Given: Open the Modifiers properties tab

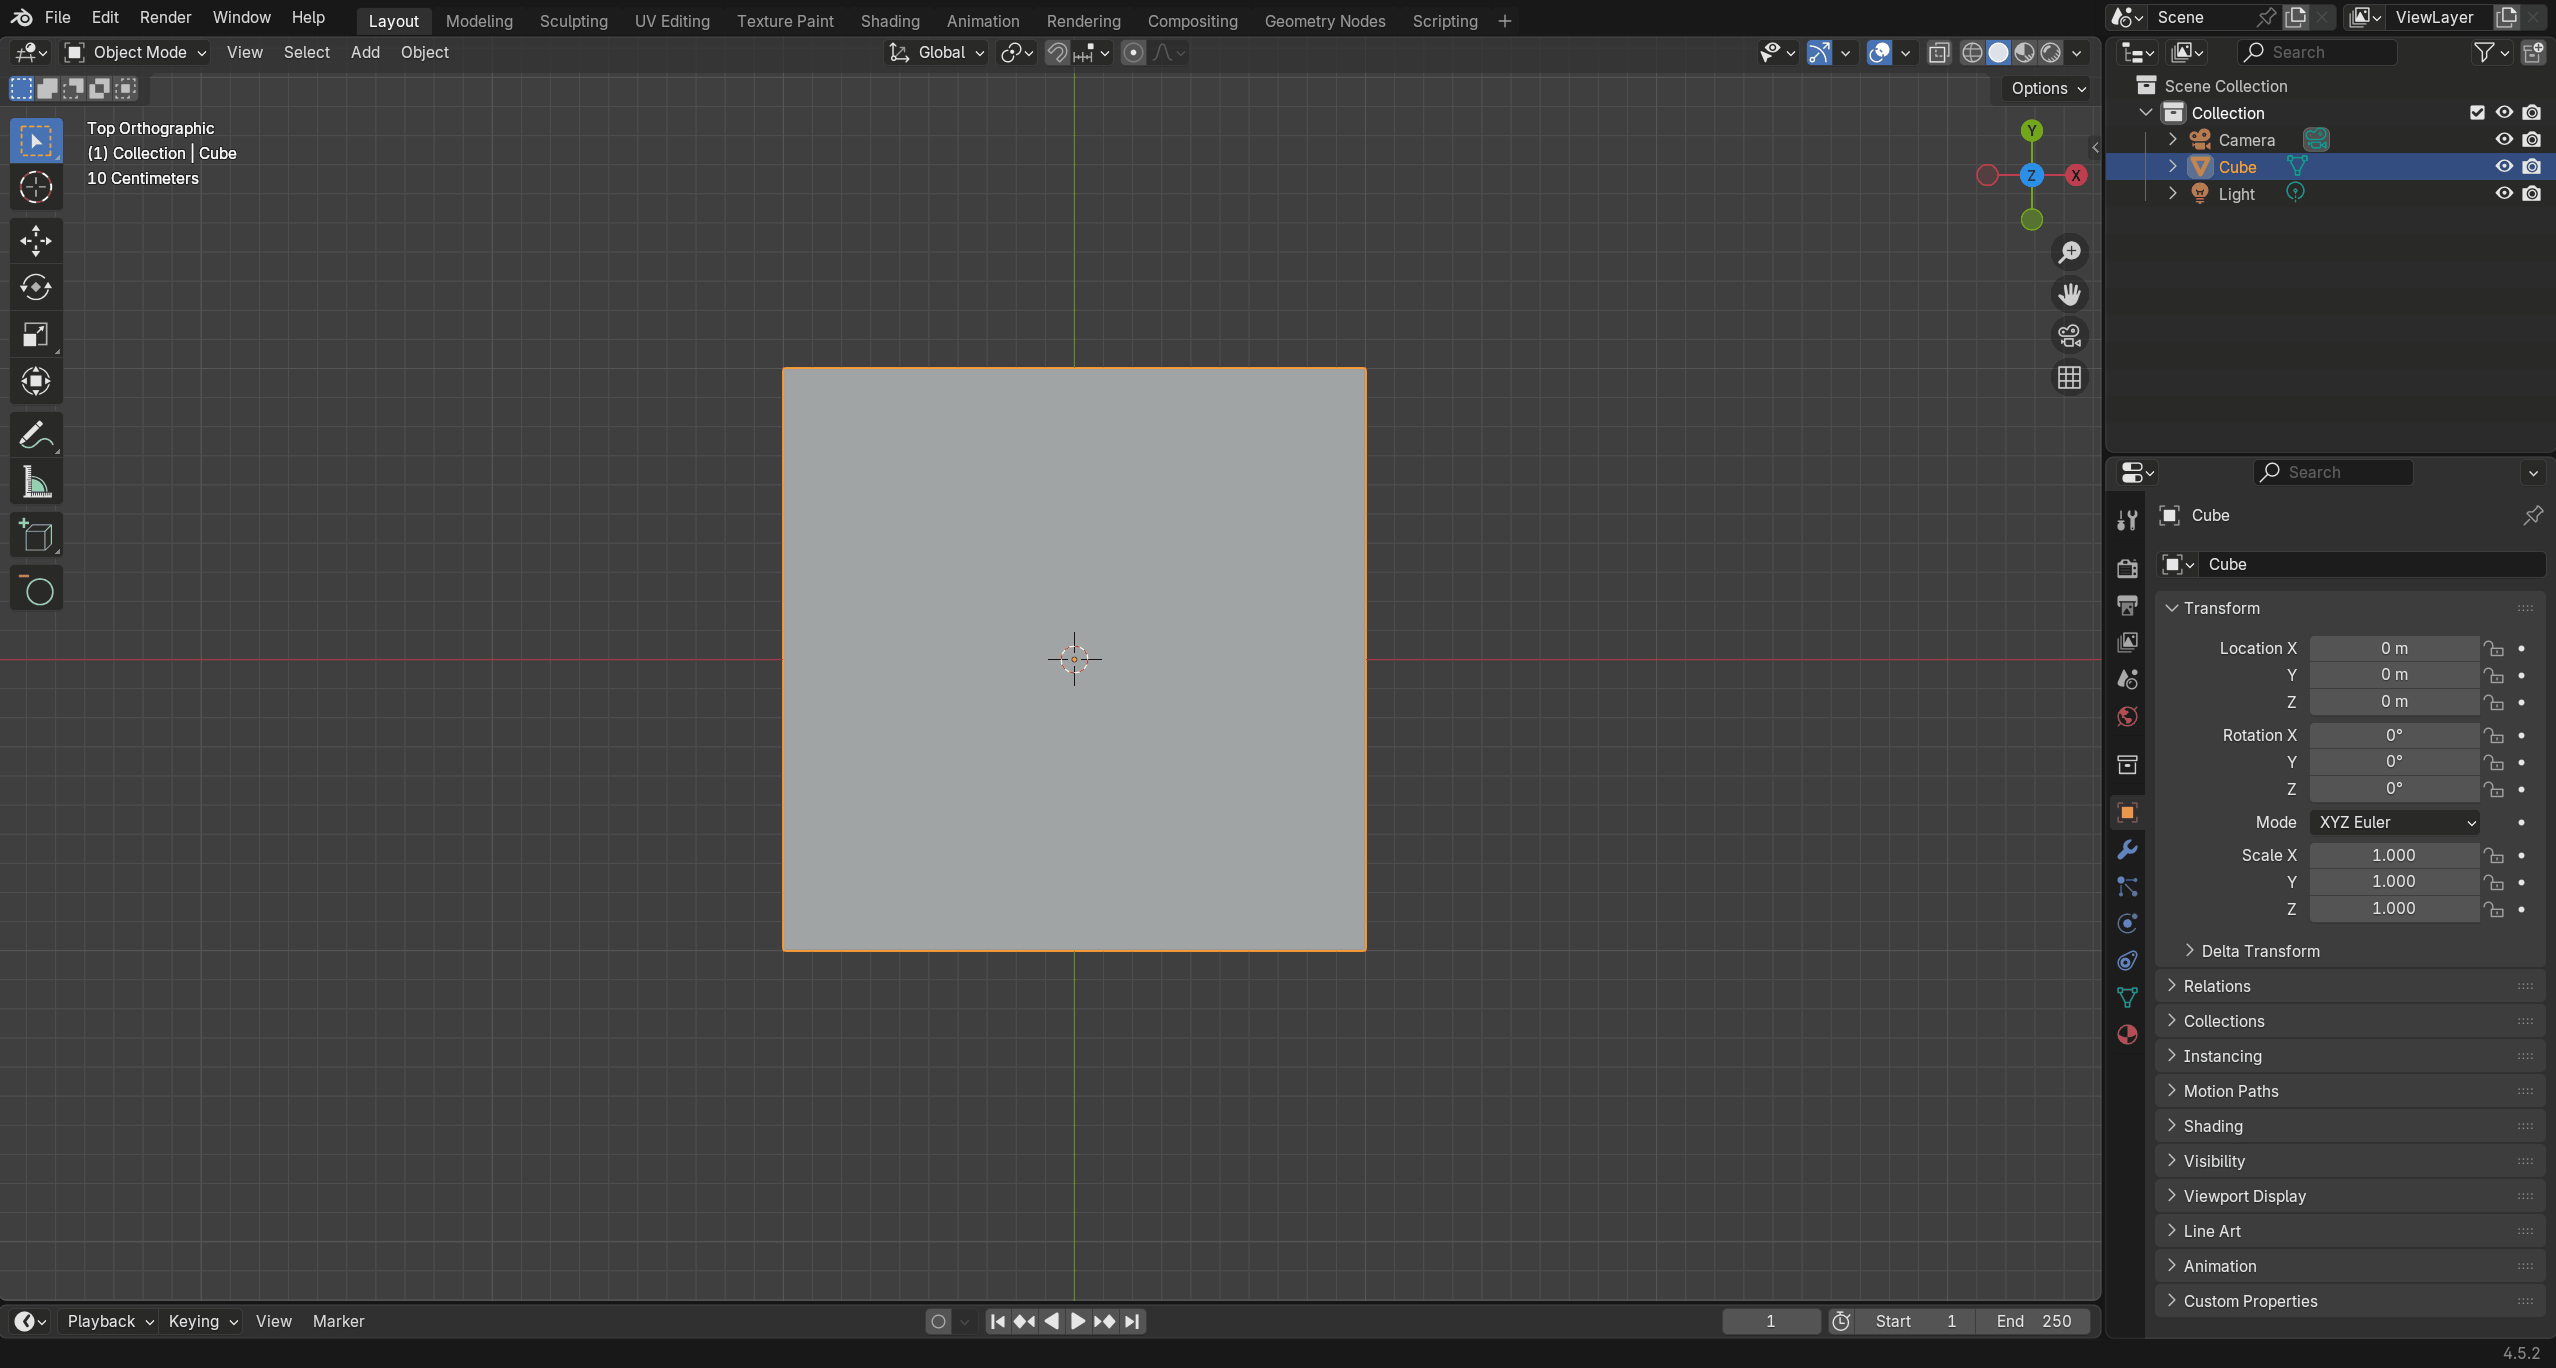Looking at the screenshot, I should coord(2127,850).
